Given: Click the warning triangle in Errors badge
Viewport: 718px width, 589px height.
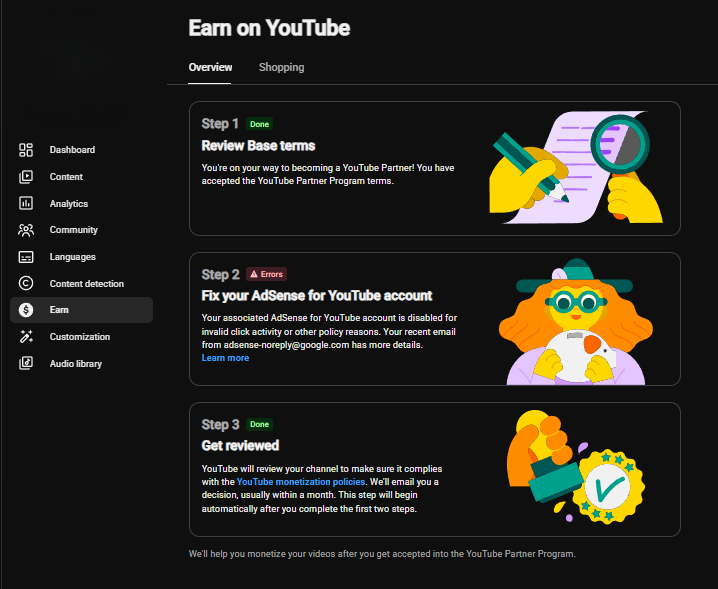Looking at the screenshot, I should click(254, 274).
